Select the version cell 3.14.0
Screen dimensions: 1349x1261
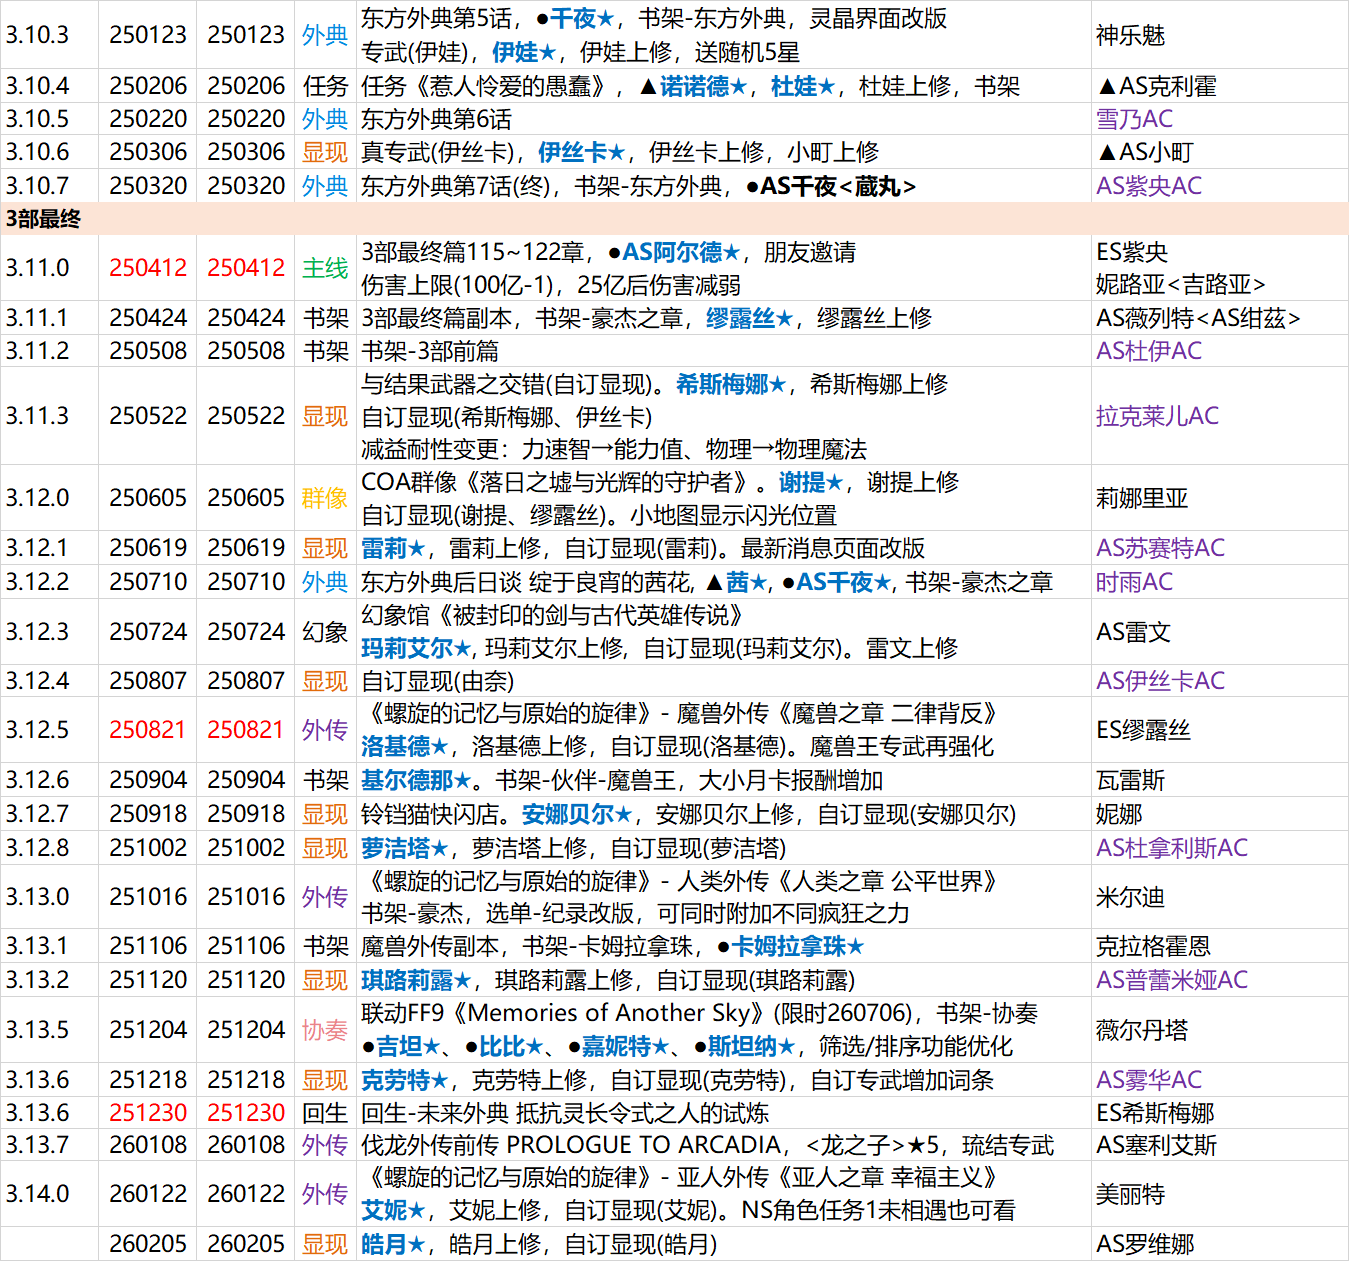coord(38,1194)
